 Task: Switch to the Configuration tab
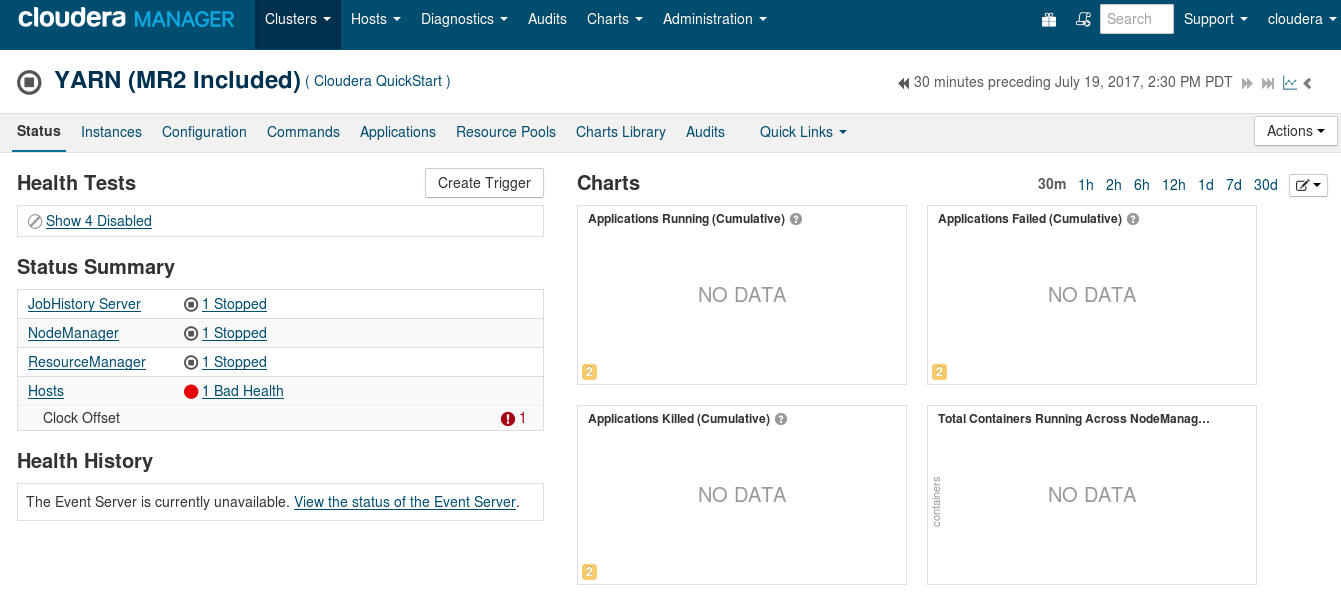204,131
